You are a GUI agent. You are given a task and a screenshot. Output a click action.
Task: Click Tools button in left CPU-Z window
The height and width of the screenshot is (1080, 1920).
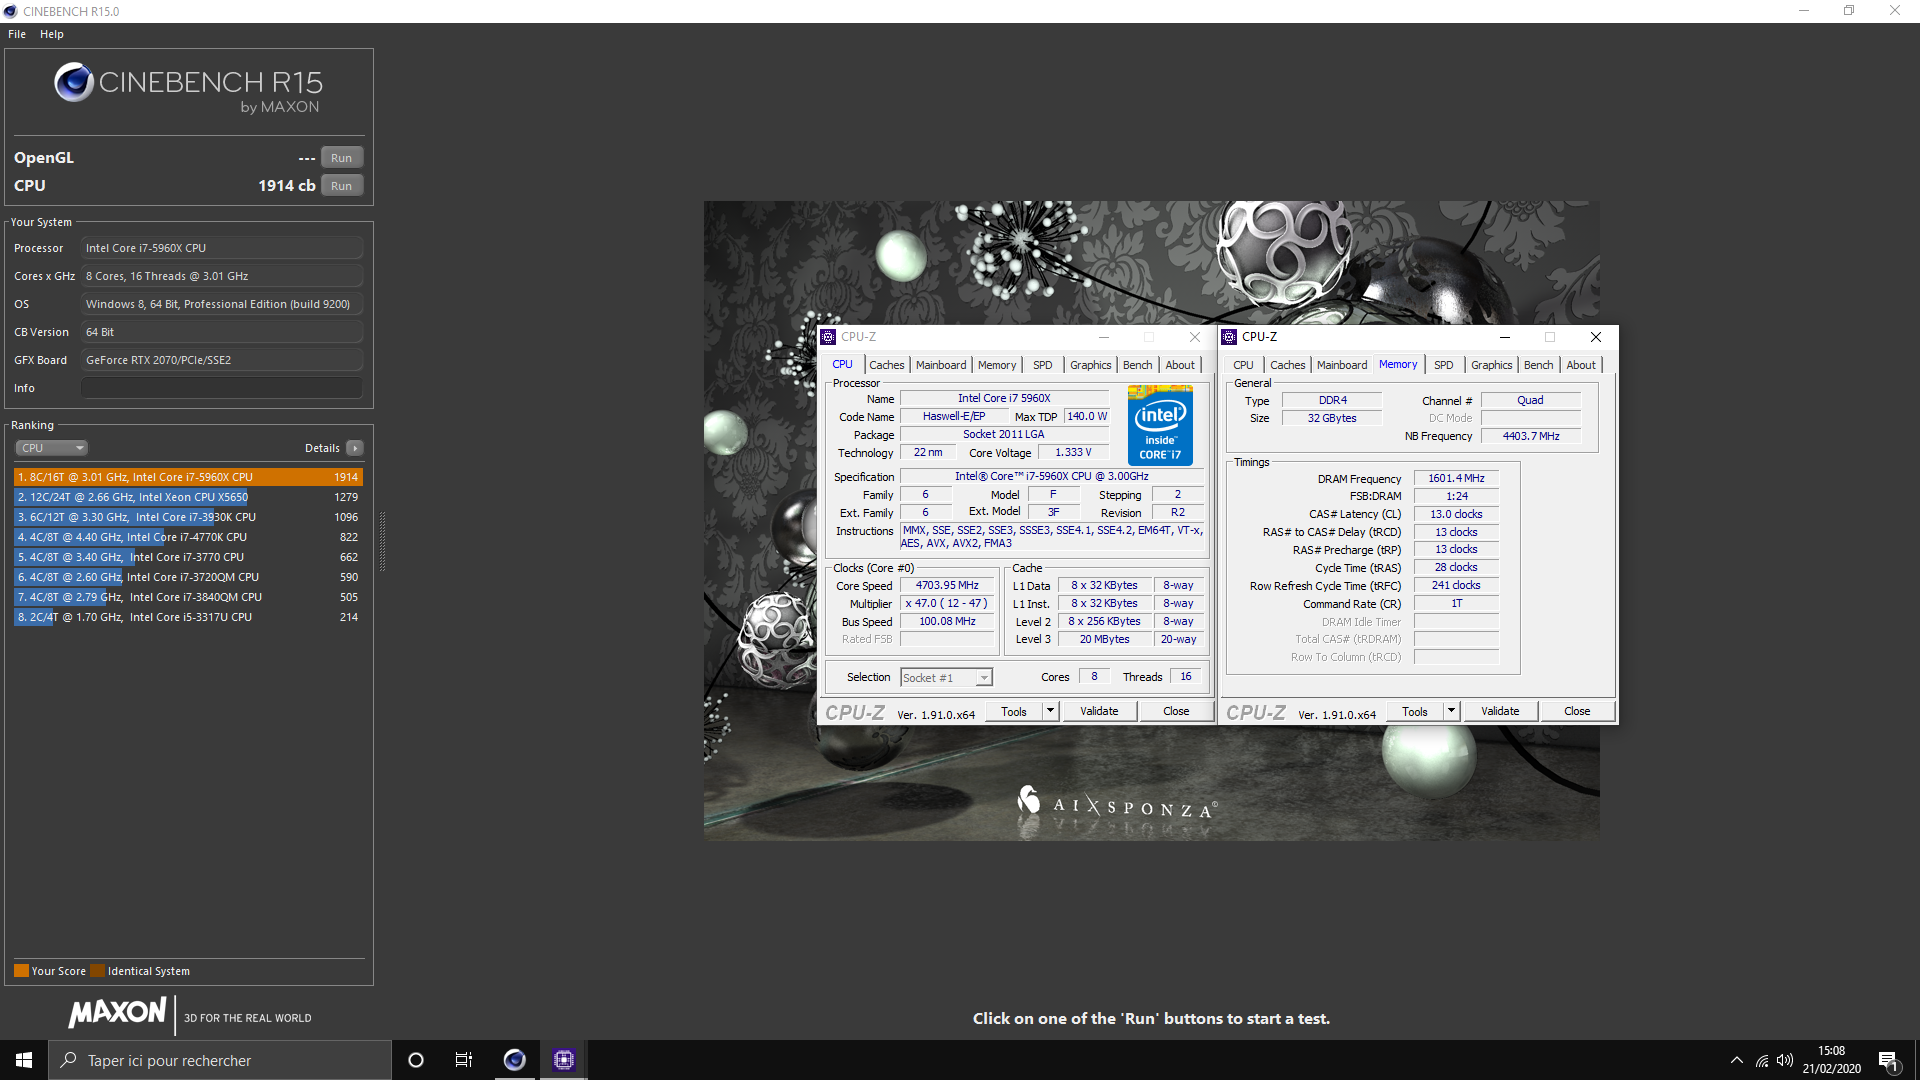click(1014, 711)
